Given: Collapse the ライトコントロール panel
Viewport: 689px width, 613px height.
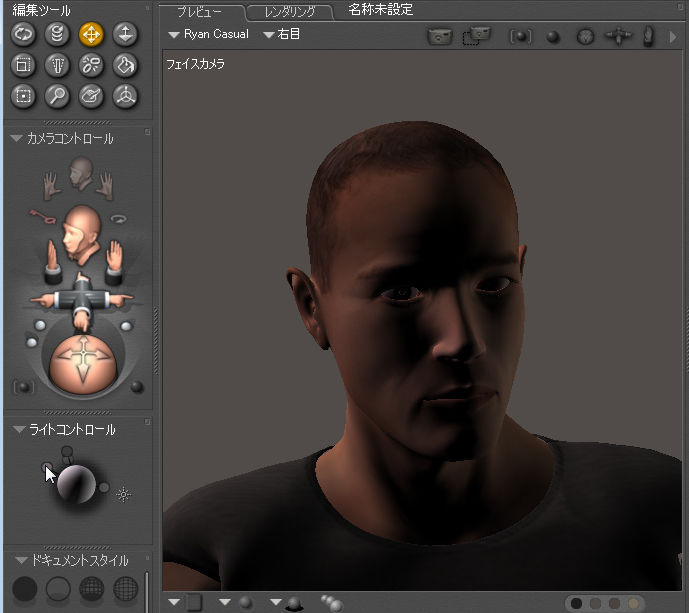Looking at the screenshot, I should (18, 430).
